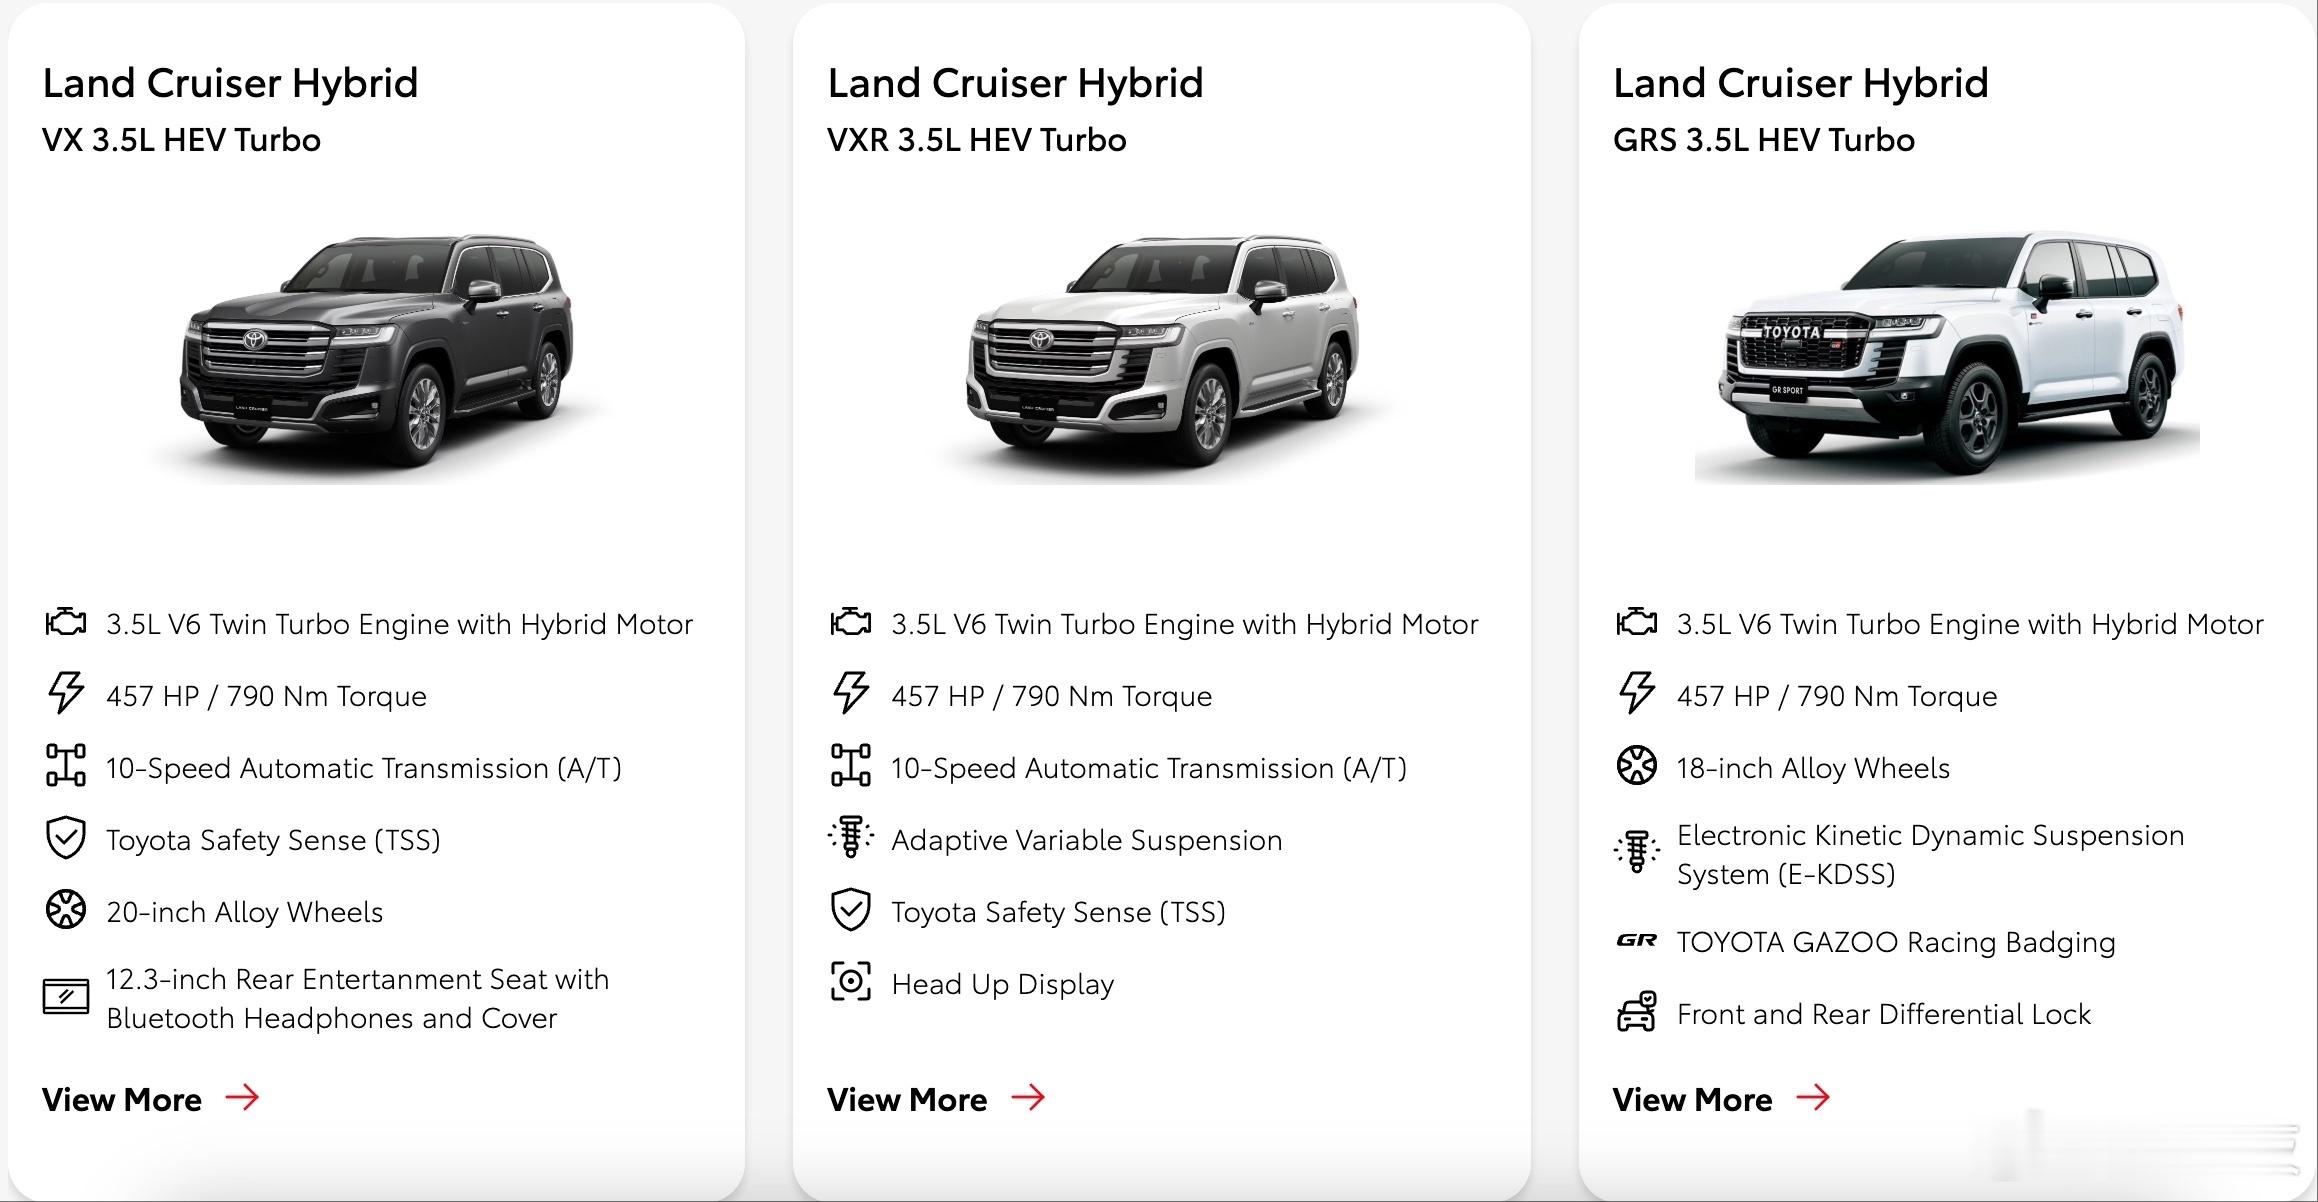Click the Adaptive Variable Suspension icon on VXR

[x=851, y=837]
